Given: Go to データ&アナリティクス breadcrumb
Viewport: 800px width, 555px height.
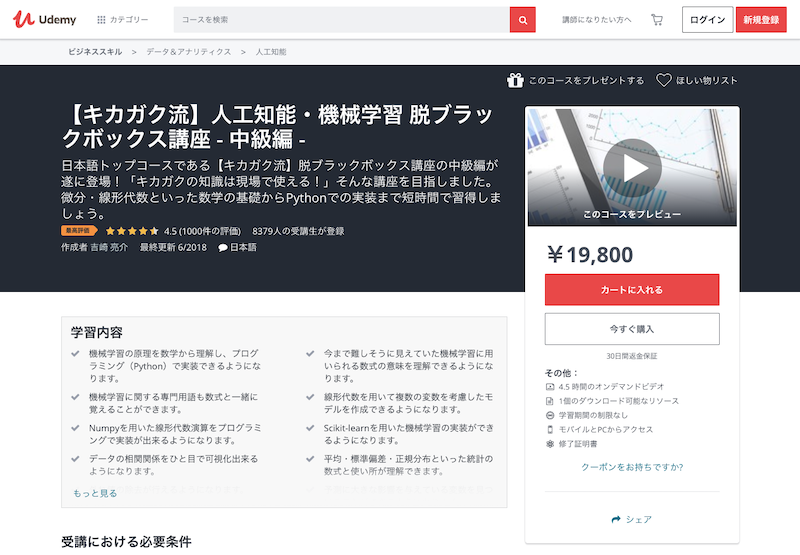Looking at the screenshot, I should (188, 52).
